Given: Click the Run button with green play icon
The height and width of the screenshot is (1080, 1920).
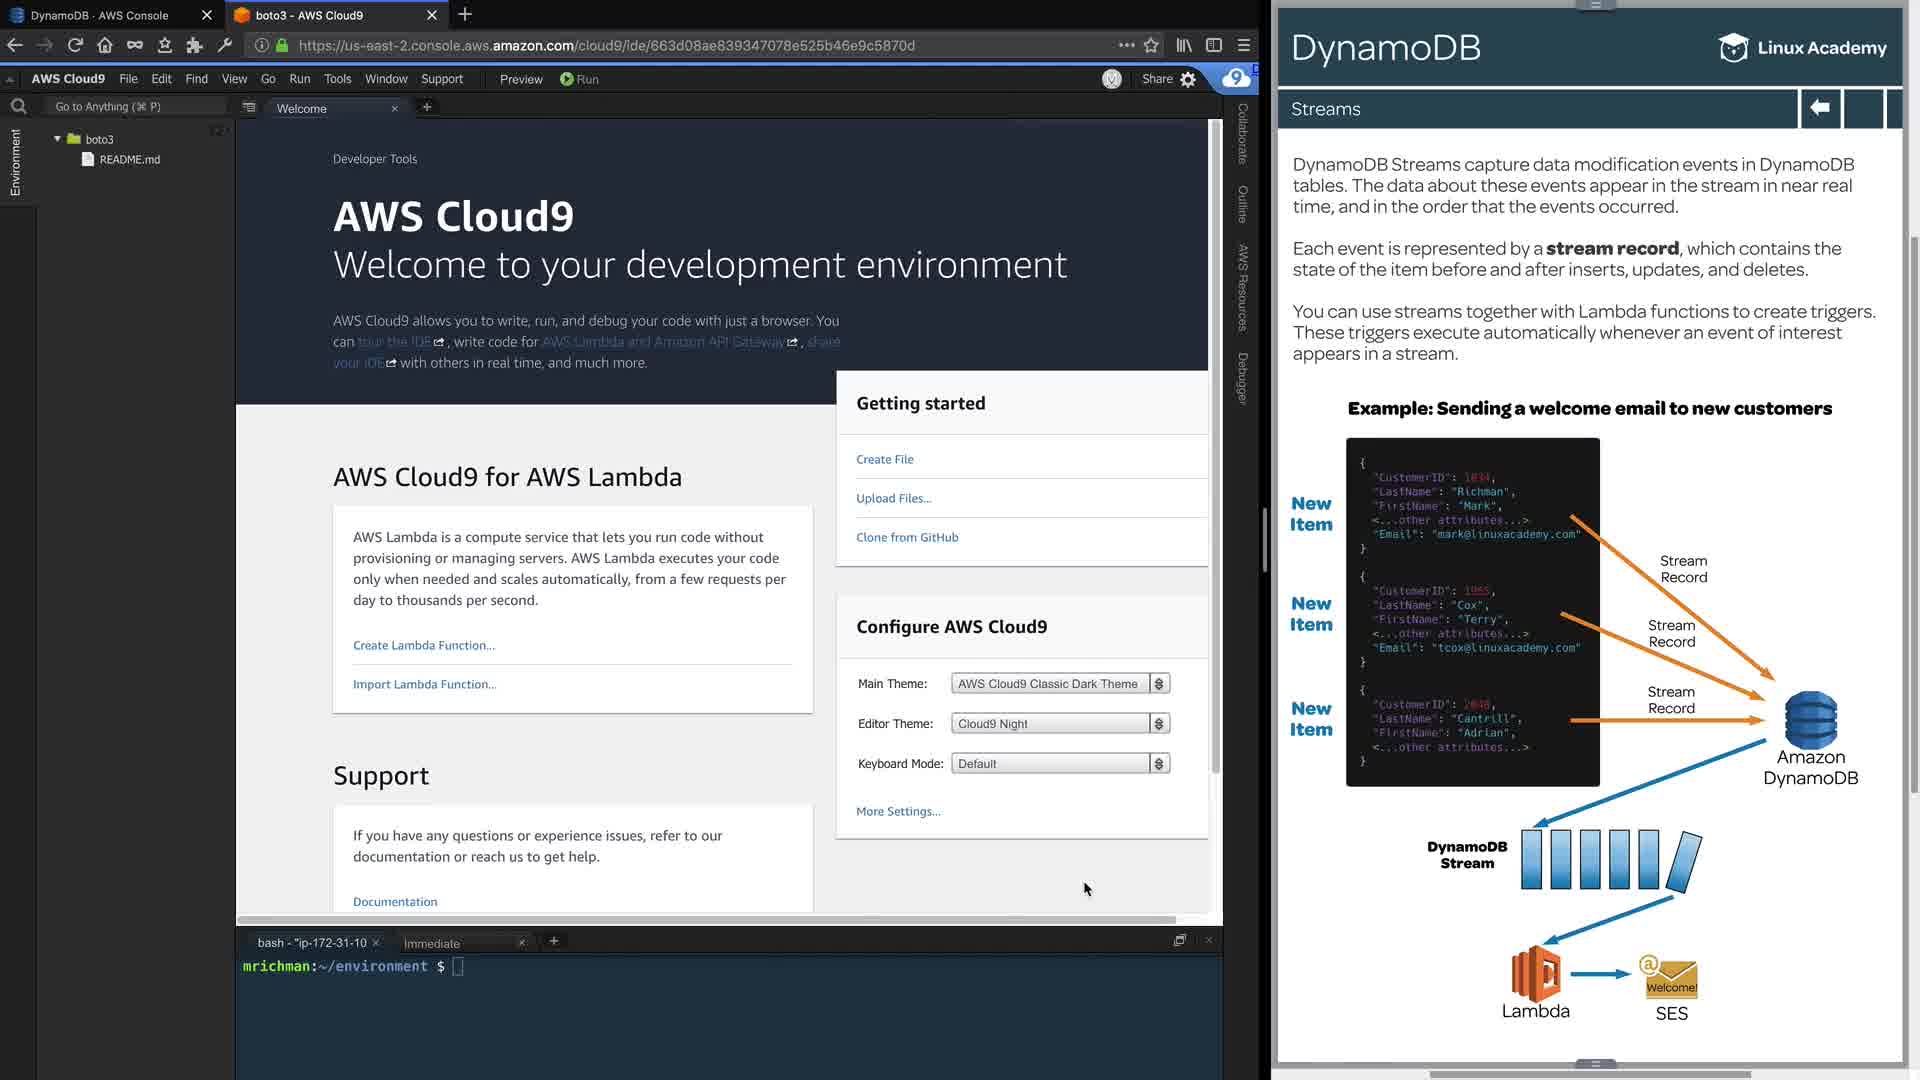Looking at the screenshot, I should [579, 79].
